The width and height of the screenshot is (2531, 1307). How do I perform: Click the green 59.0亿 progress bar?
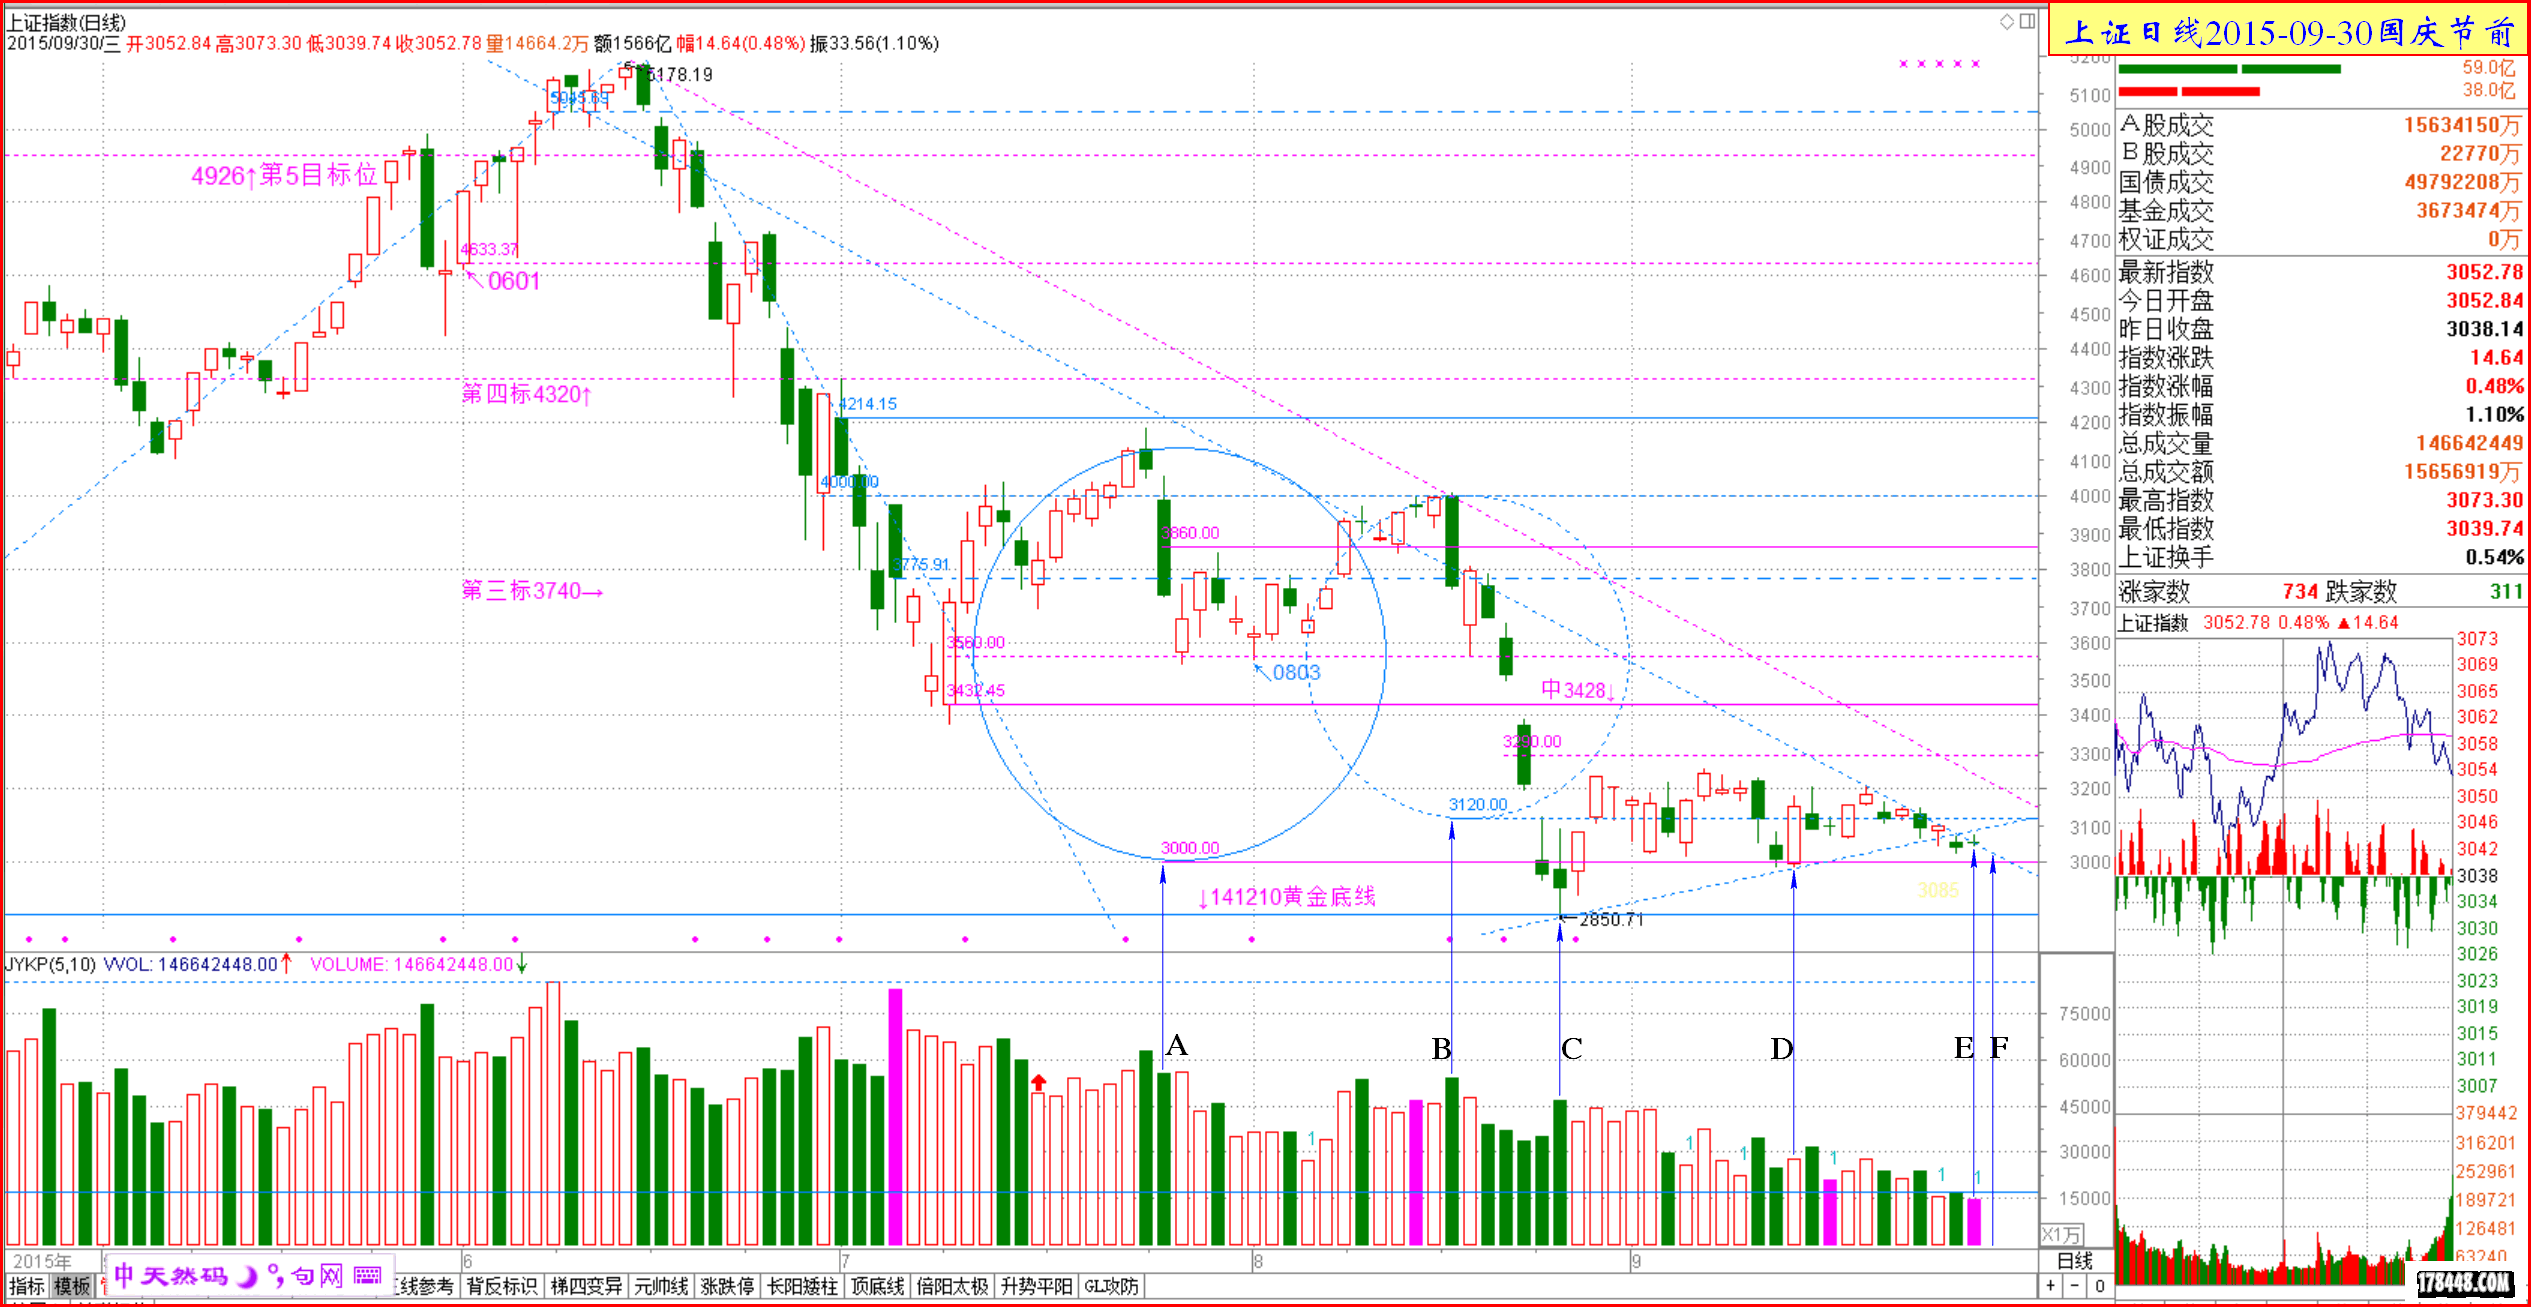(2229, 69)
